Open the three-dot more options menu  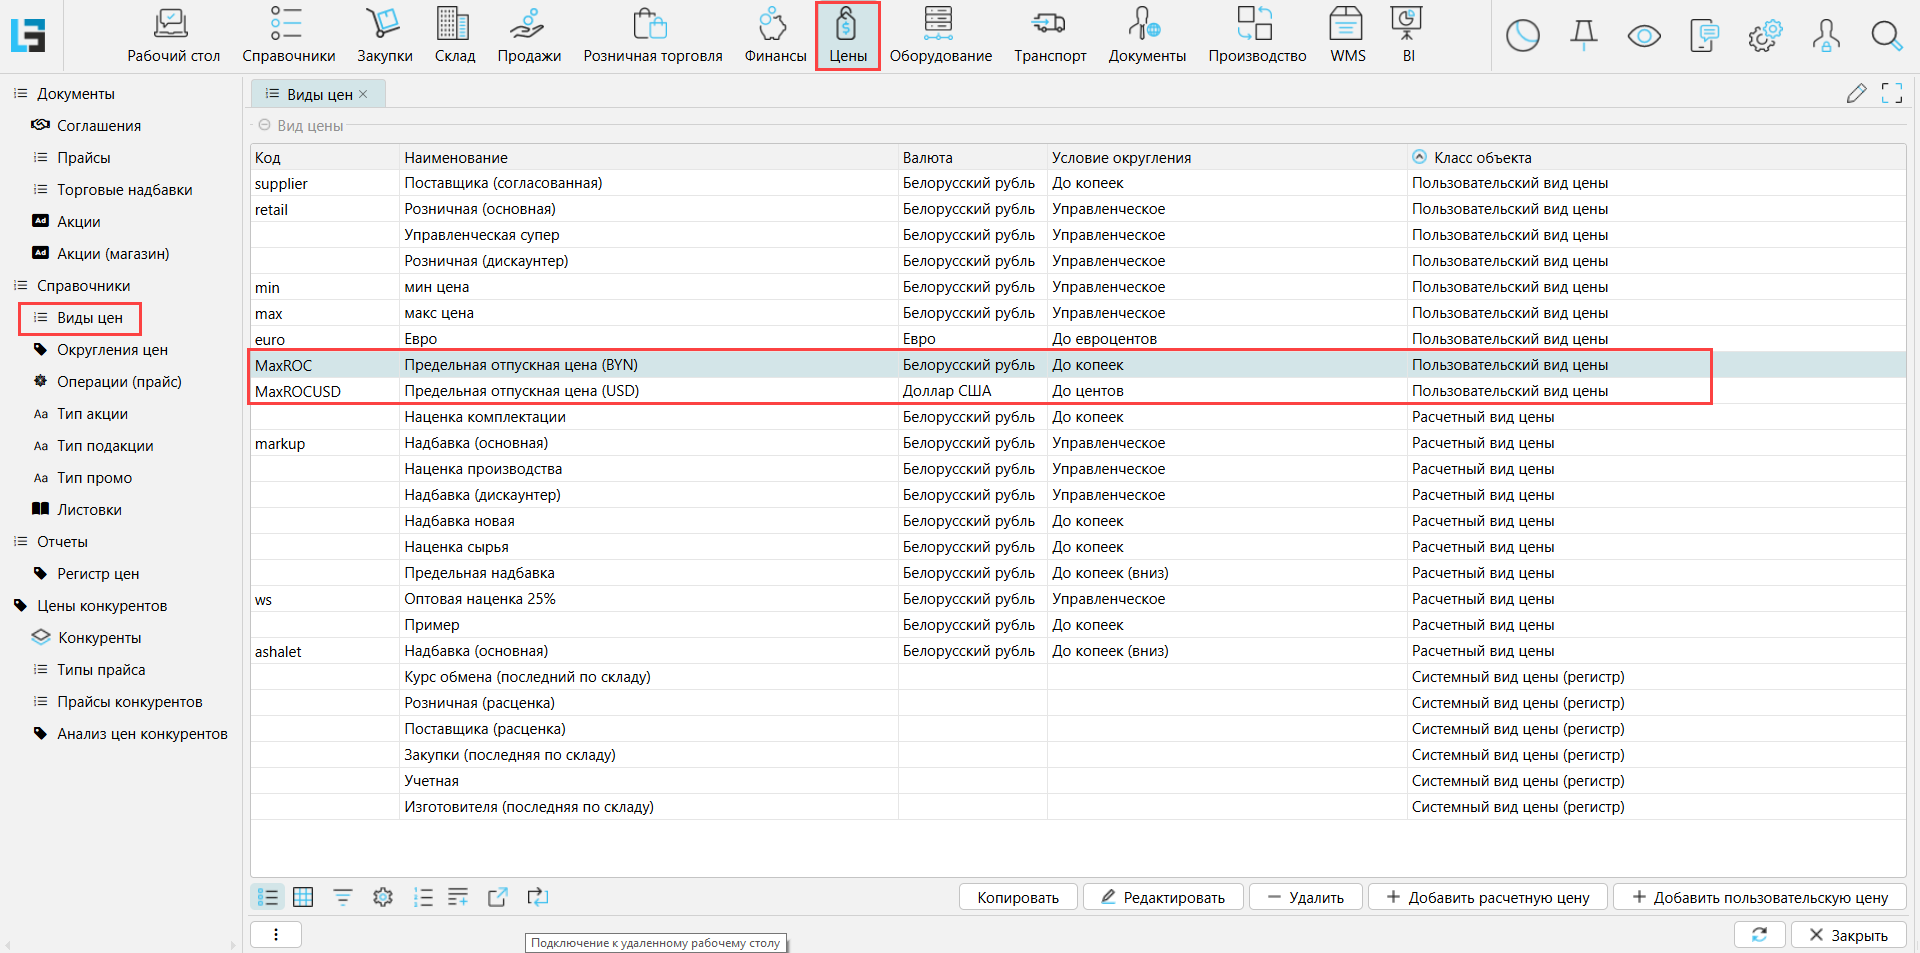pos(276,935)
